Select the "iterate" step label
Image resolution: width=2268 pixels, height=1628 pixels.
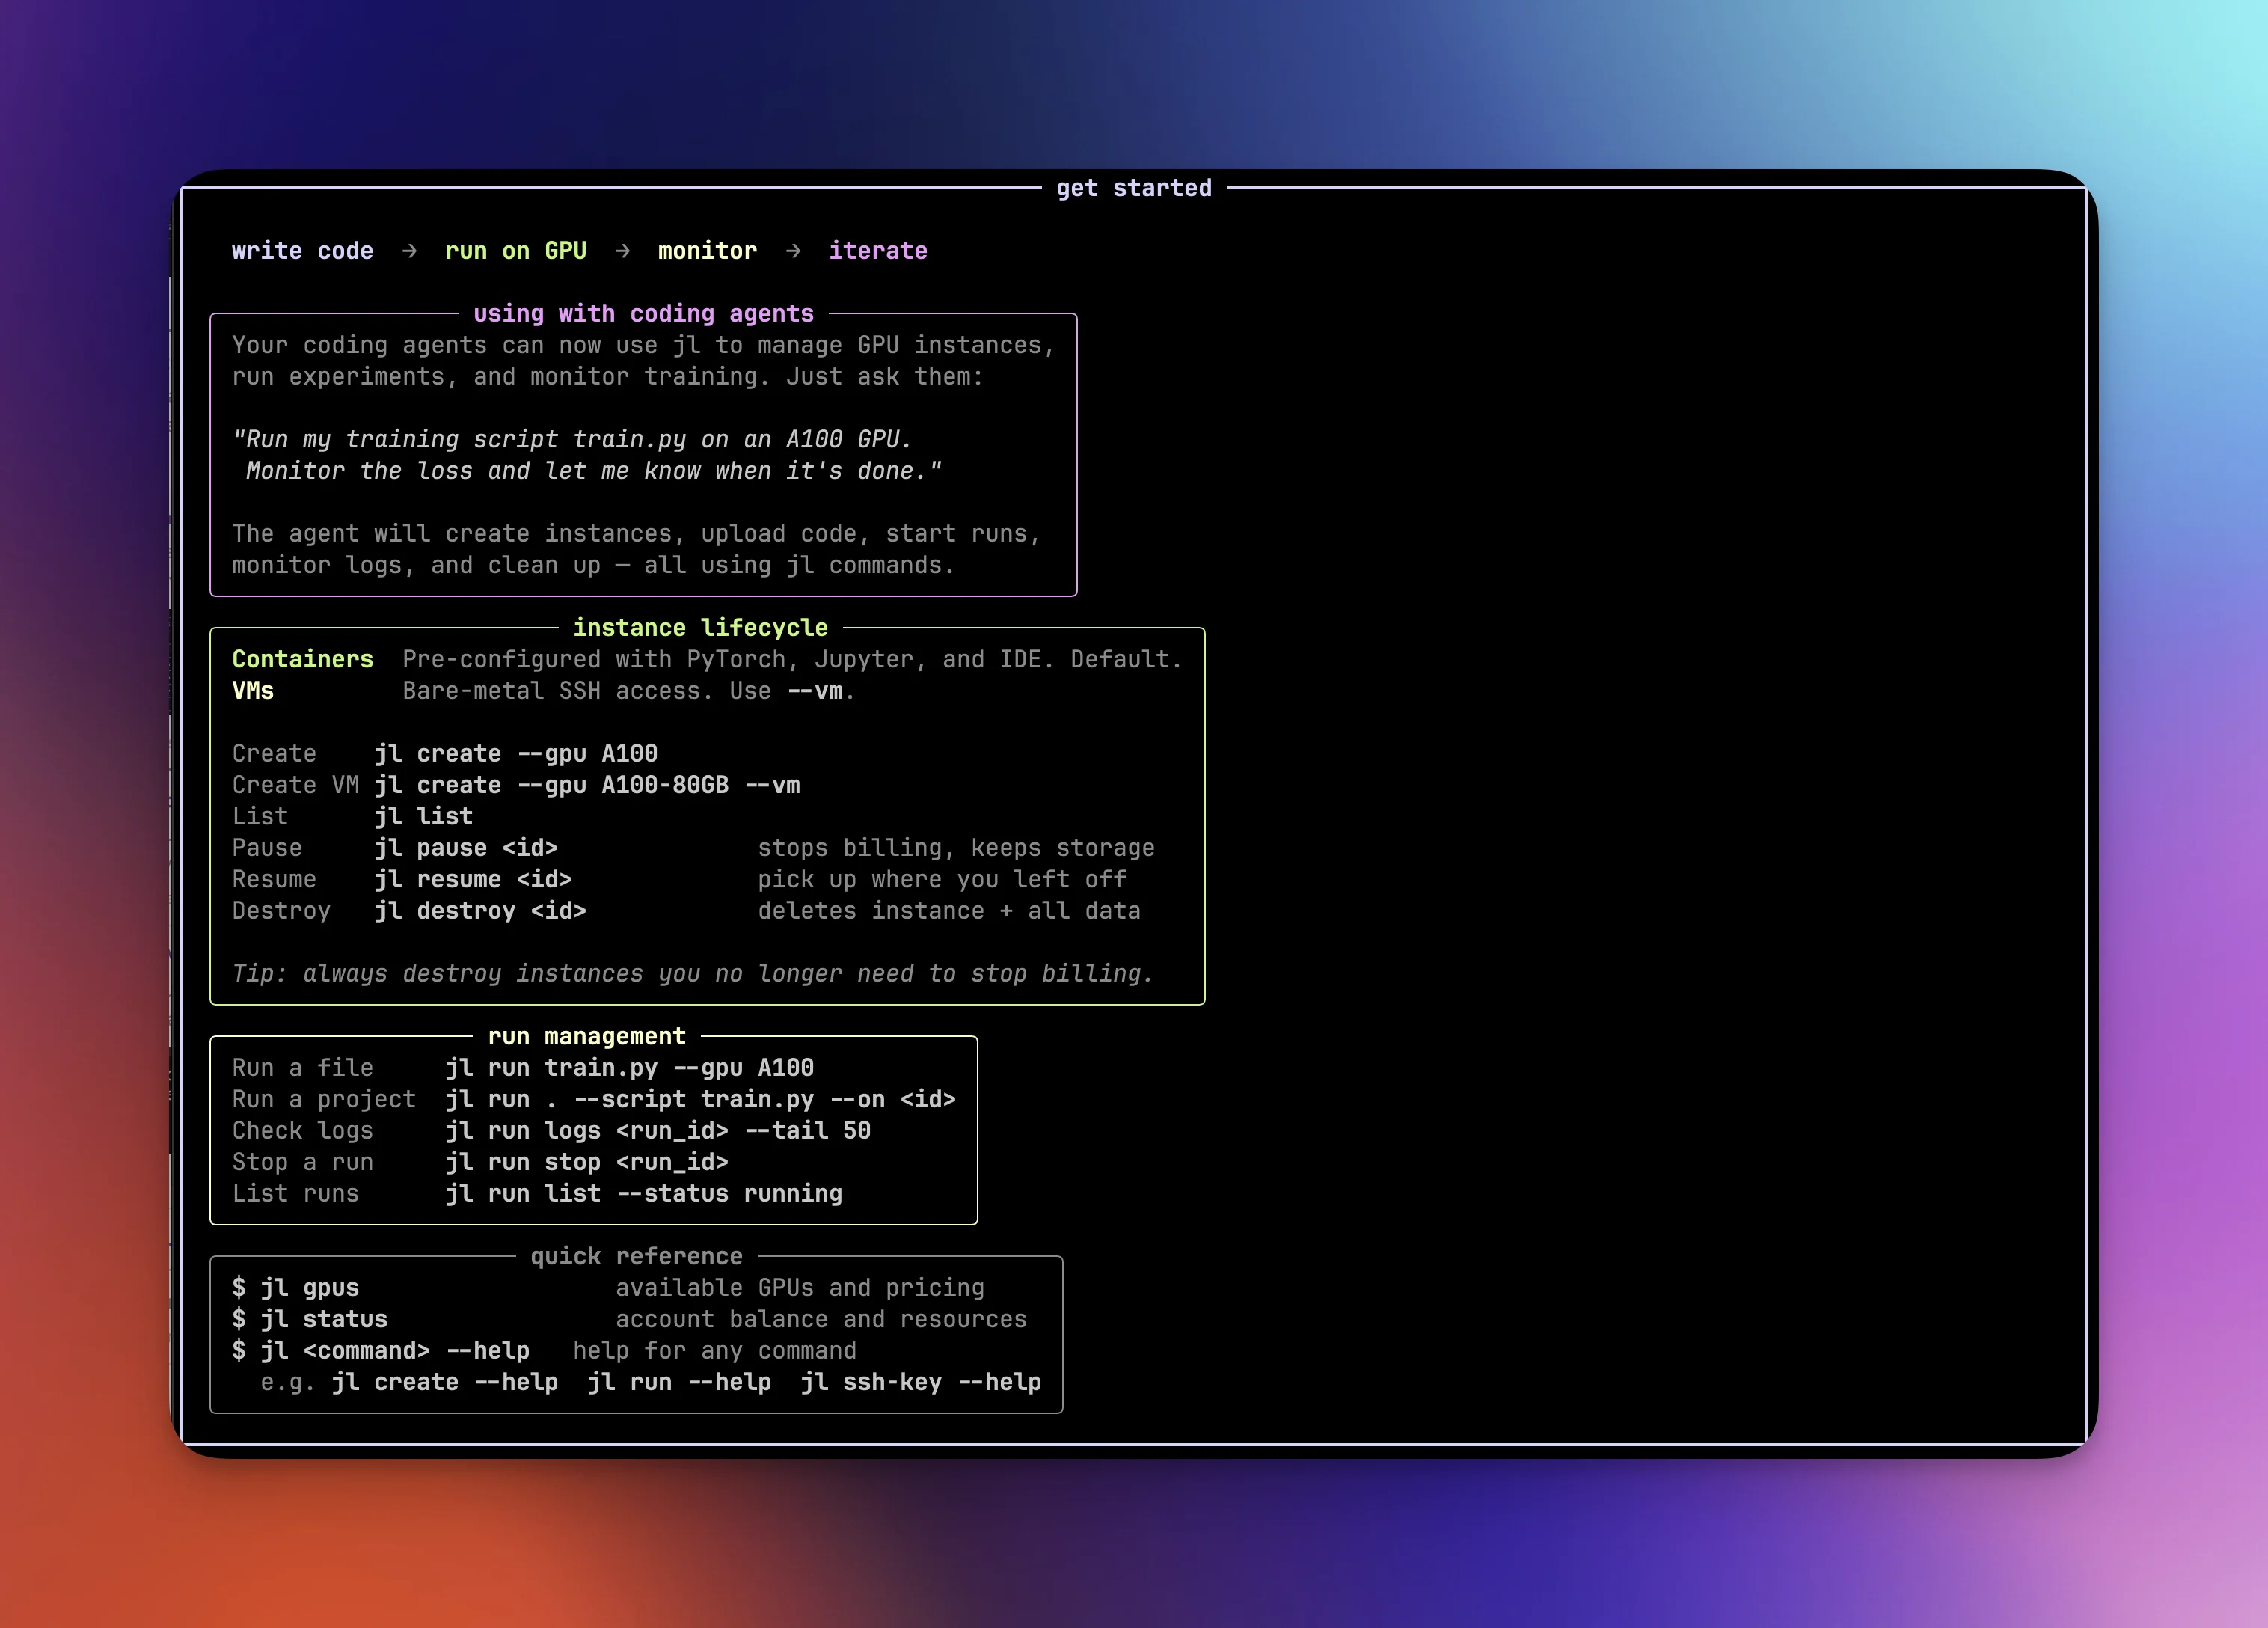(878, 251)
